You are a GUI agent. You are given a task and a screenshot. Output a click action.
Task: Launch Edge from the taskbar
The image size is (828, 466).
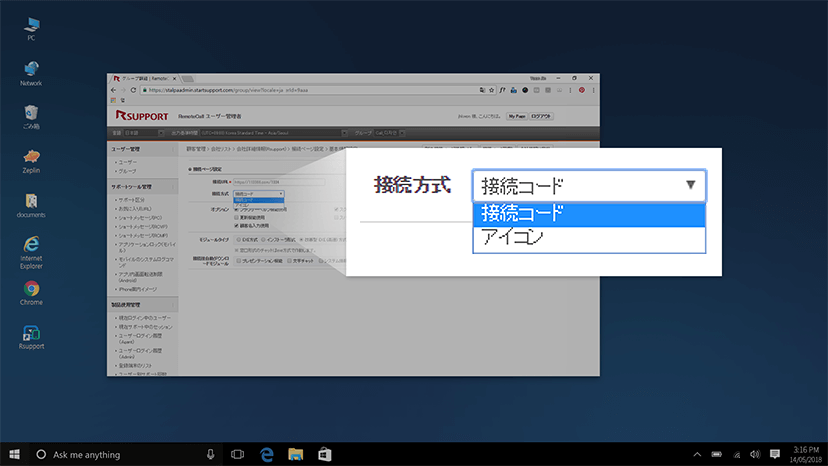coord(267,454)
